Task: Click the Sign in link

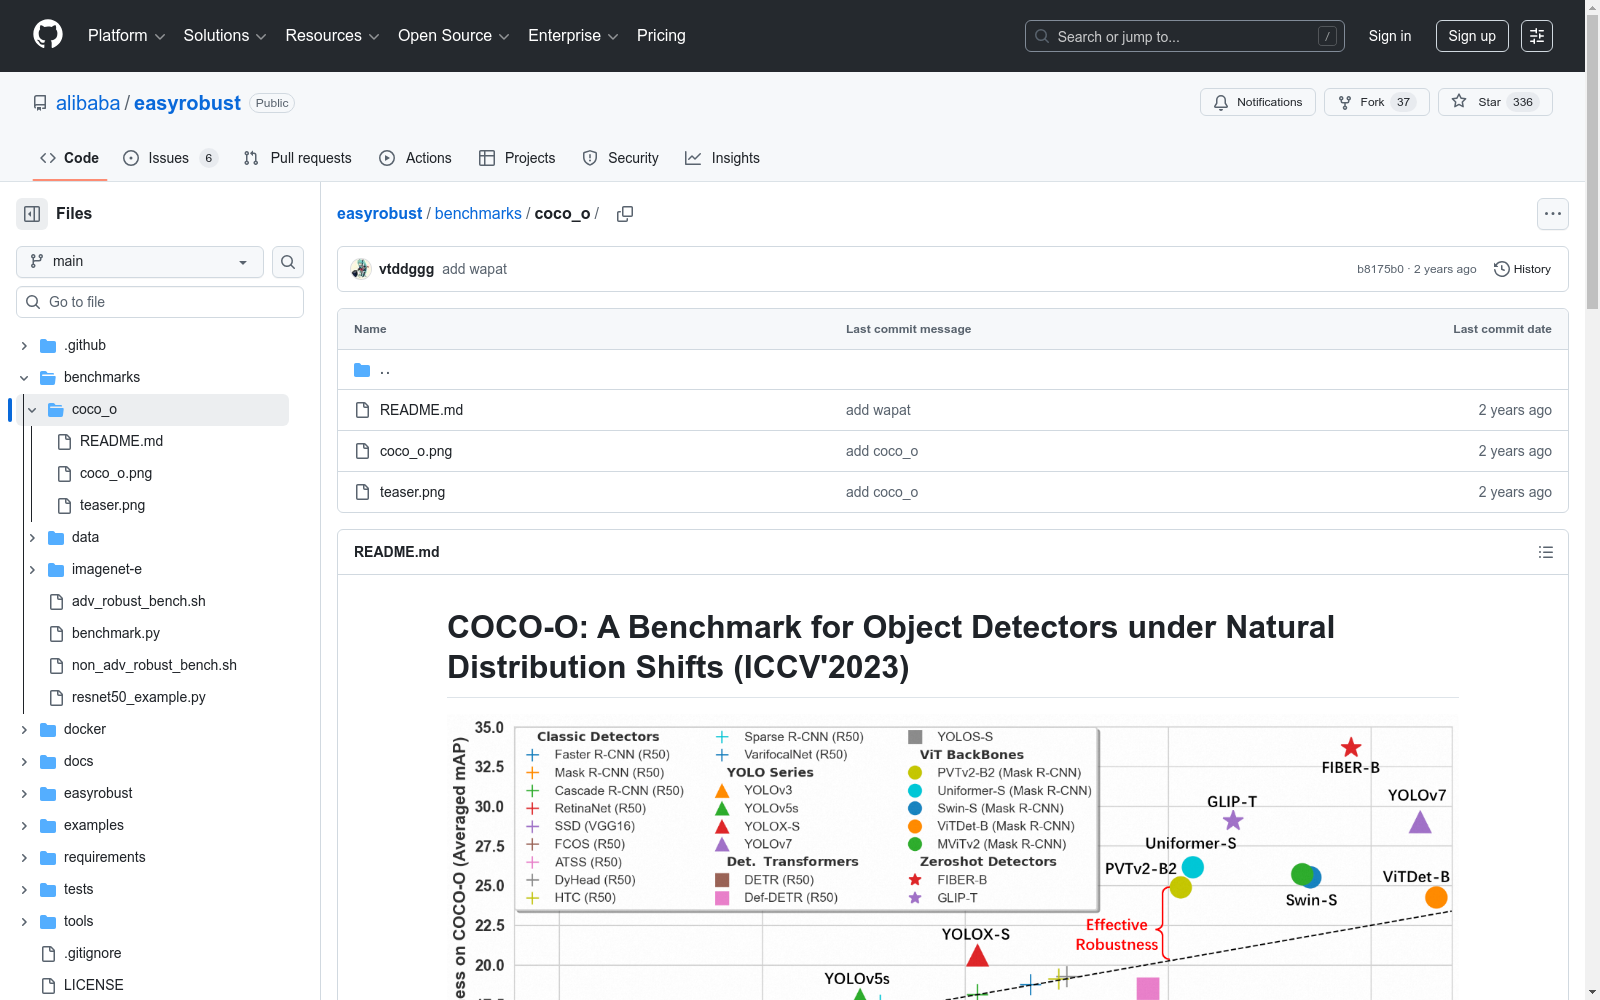Action: click(x=1390, y=36)
